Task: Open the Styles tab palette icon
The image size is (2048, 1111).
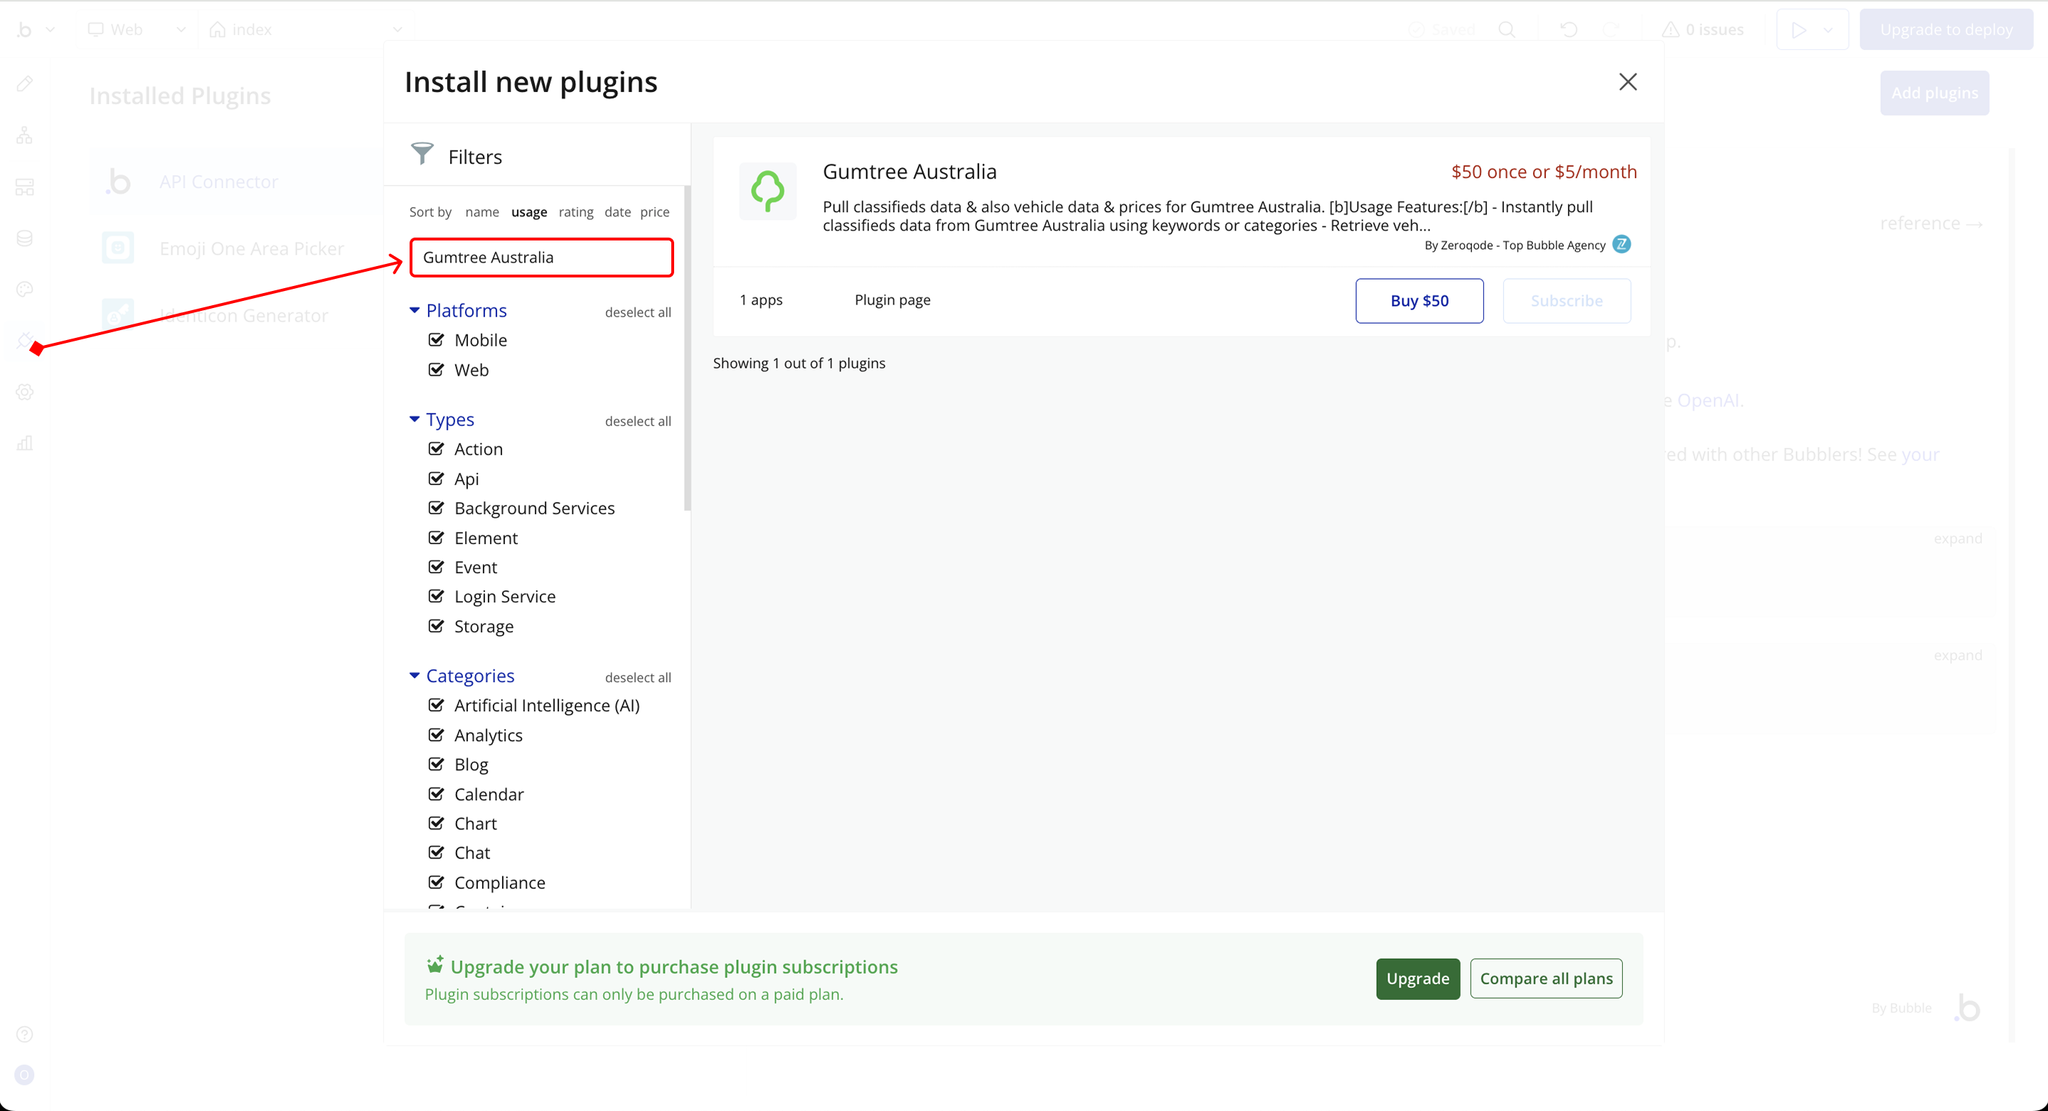Action: pyautogui.click(x=25, y=289)
